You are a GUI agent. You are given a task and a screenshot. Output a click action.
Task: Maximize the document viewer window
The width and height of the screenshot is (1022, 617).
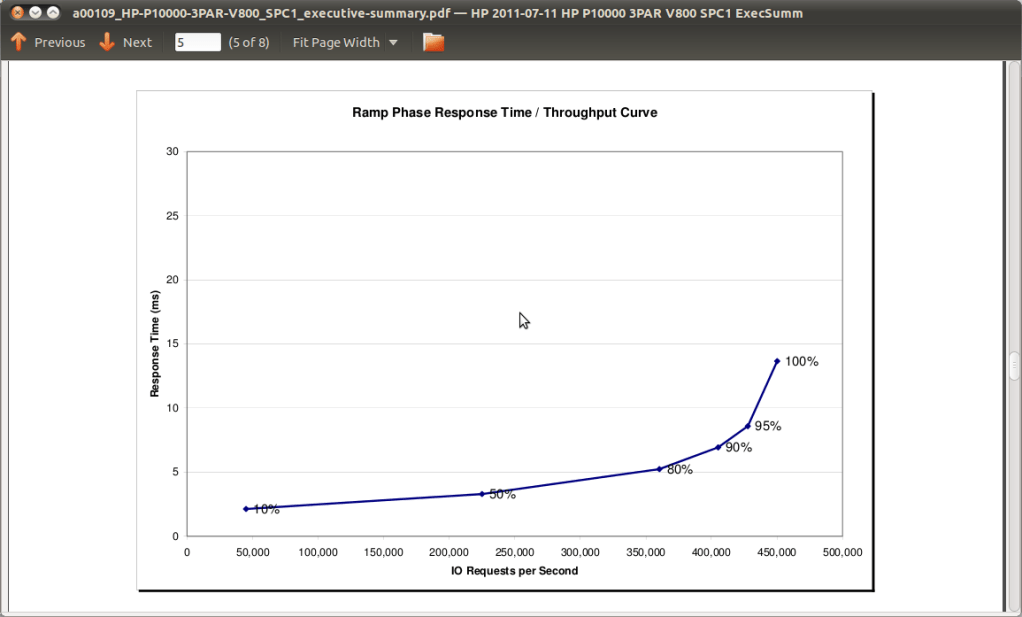53,13
